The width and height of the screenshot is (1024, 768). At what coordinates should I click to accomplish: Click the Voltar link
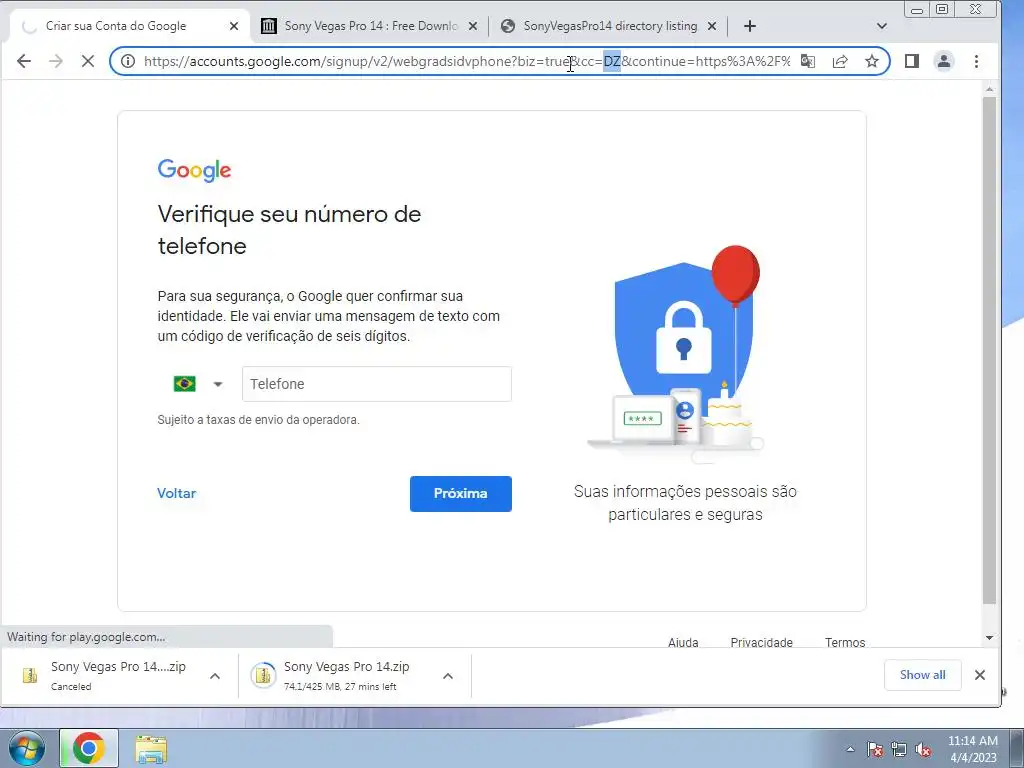[176, 494]
